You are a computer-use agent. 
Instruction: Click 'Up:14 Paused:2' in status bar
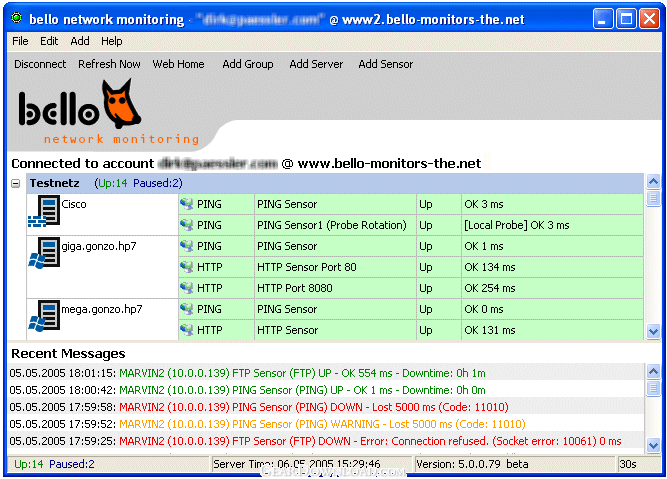54,464
